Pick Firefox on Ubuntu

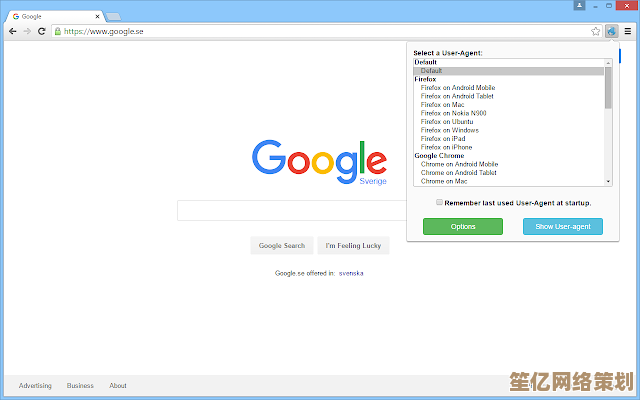pos(509,122)
